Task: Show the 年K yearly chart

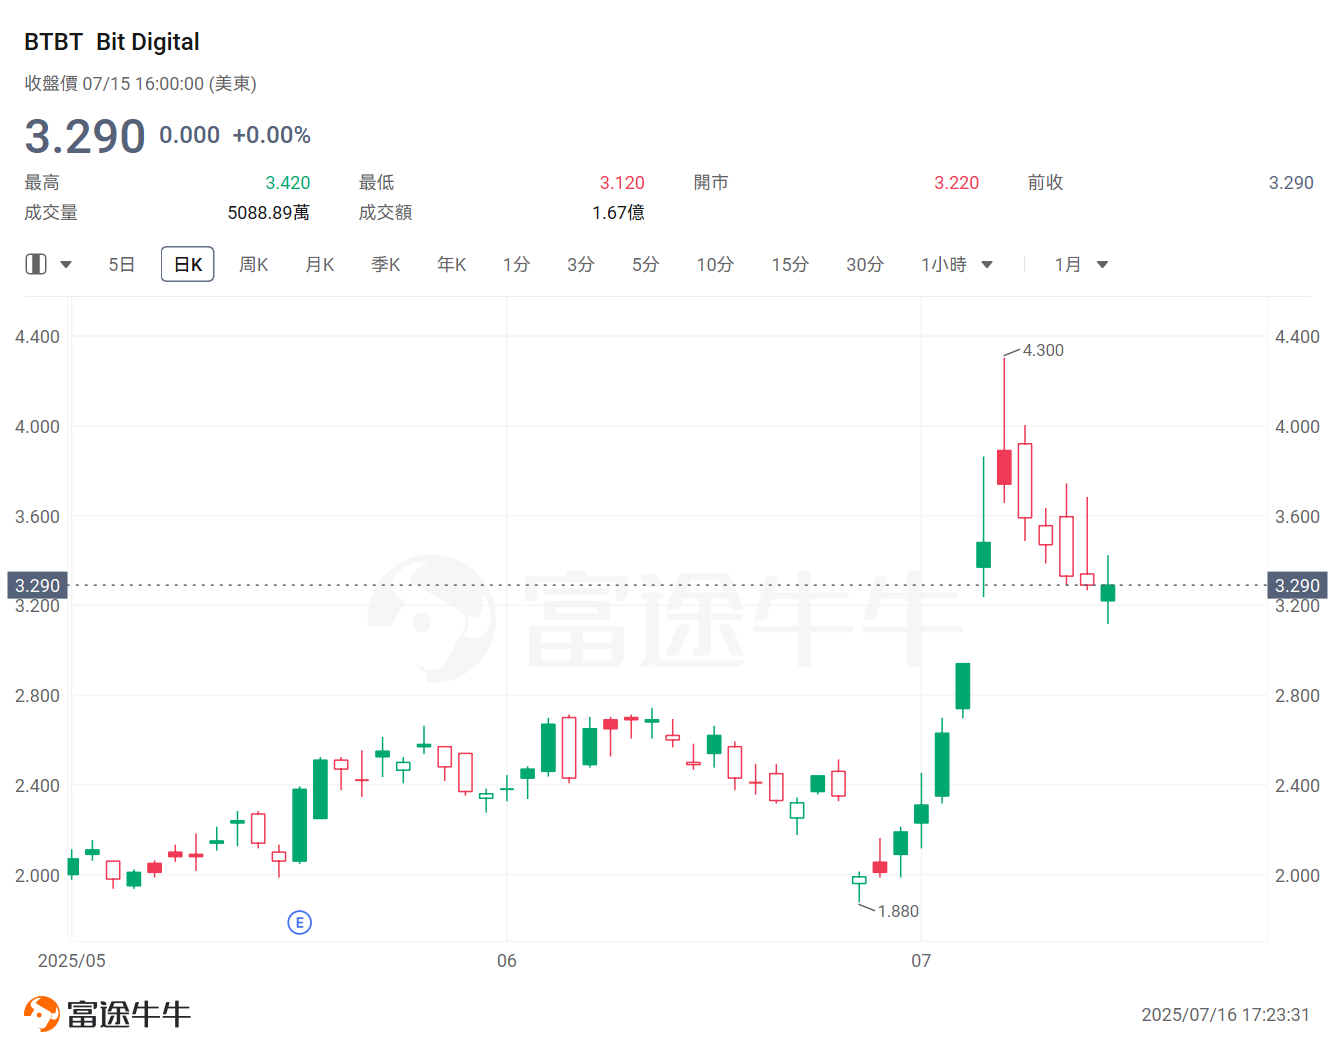Action: [x=452, y=265]
